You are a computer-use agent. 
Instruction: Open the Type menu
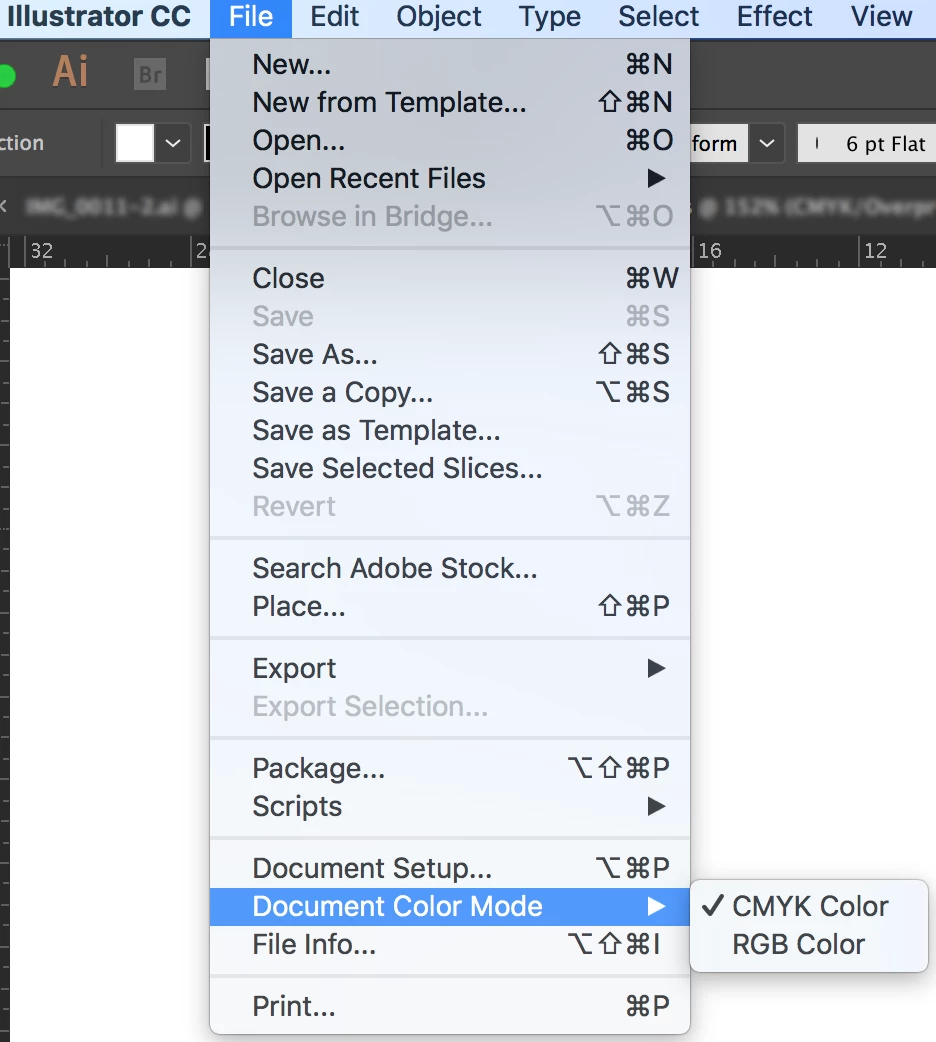click(550, 17)
